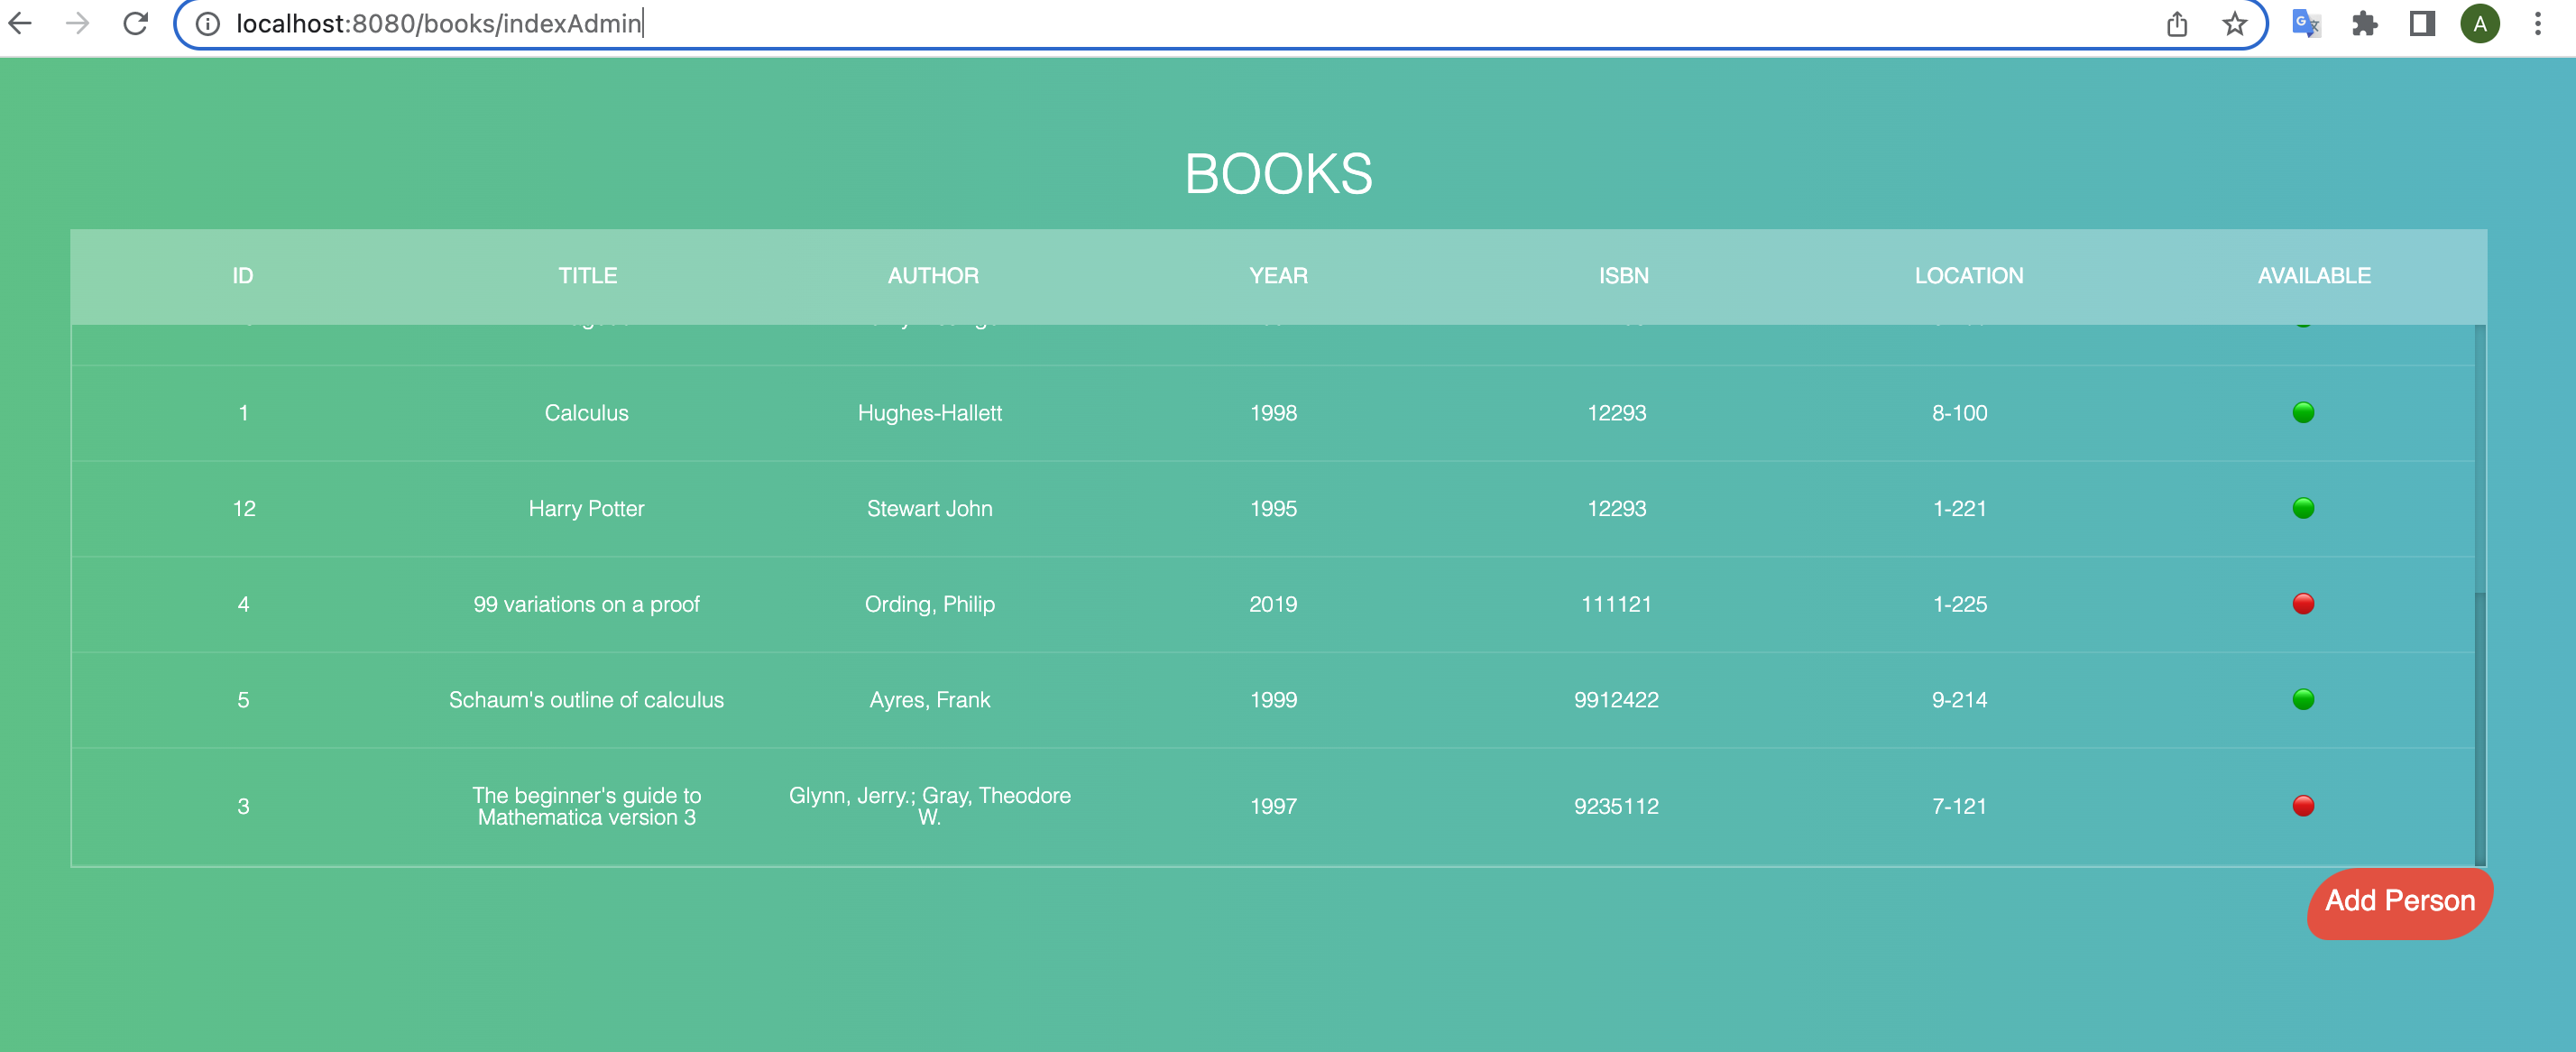Click the site info icon in address bar
Image resolution: width=2576 pixels, height=1052 pixels.
(207, 24)
